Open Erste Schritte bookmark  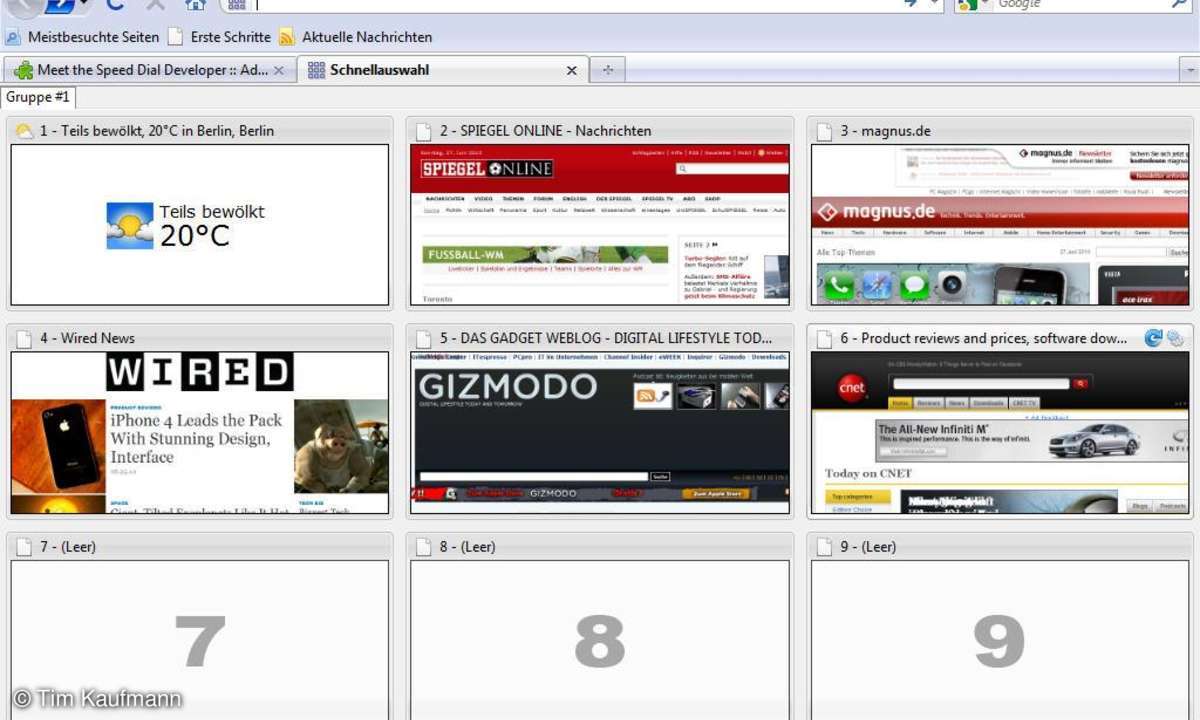click(x=219, y=37)
